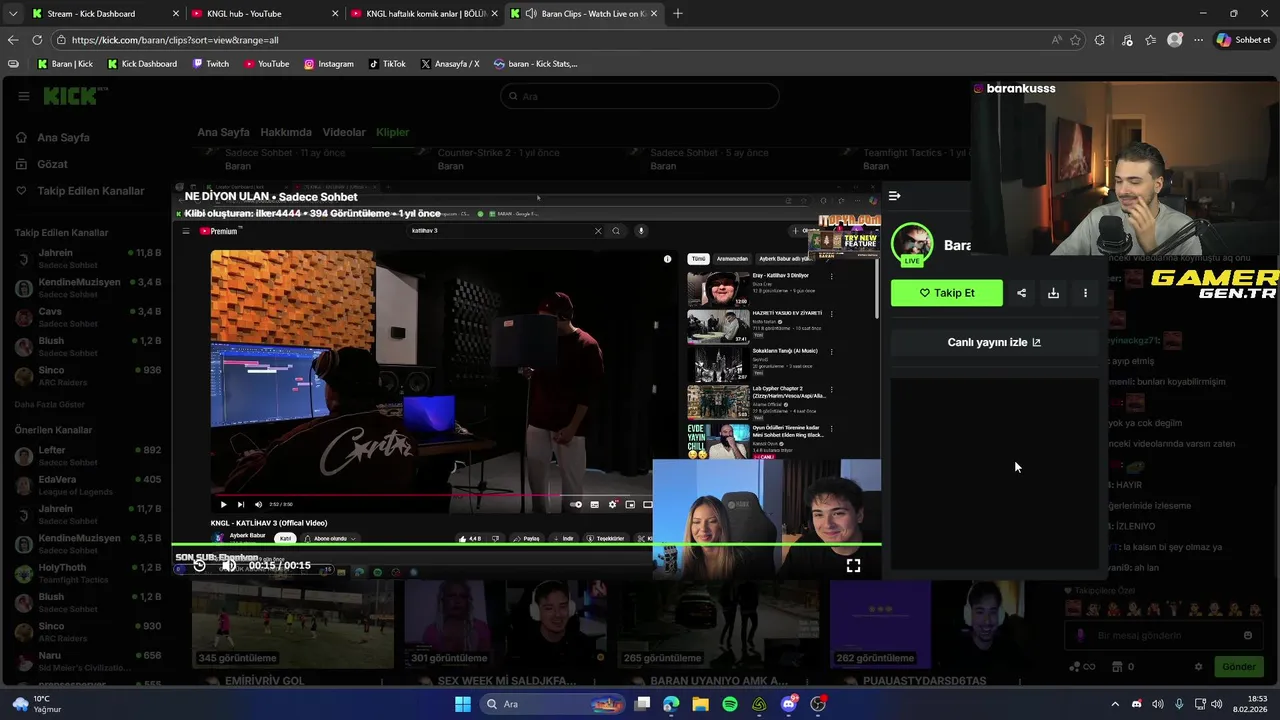Open the chat settings gear icon
This screenshot has height=720, width=1280.
pyautogui.click(x=1198, y=667)
